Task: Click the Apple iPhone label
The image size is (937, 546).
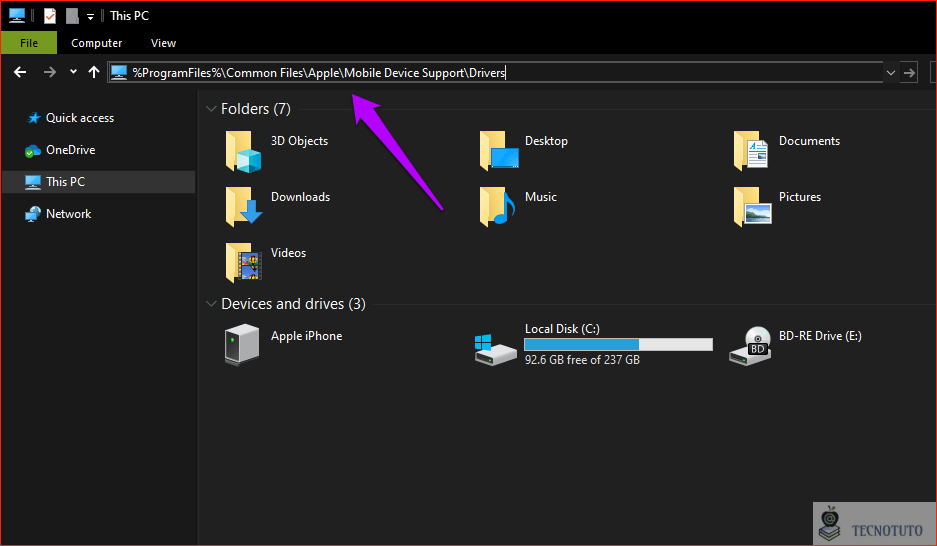Action: (x=307, y=336)
